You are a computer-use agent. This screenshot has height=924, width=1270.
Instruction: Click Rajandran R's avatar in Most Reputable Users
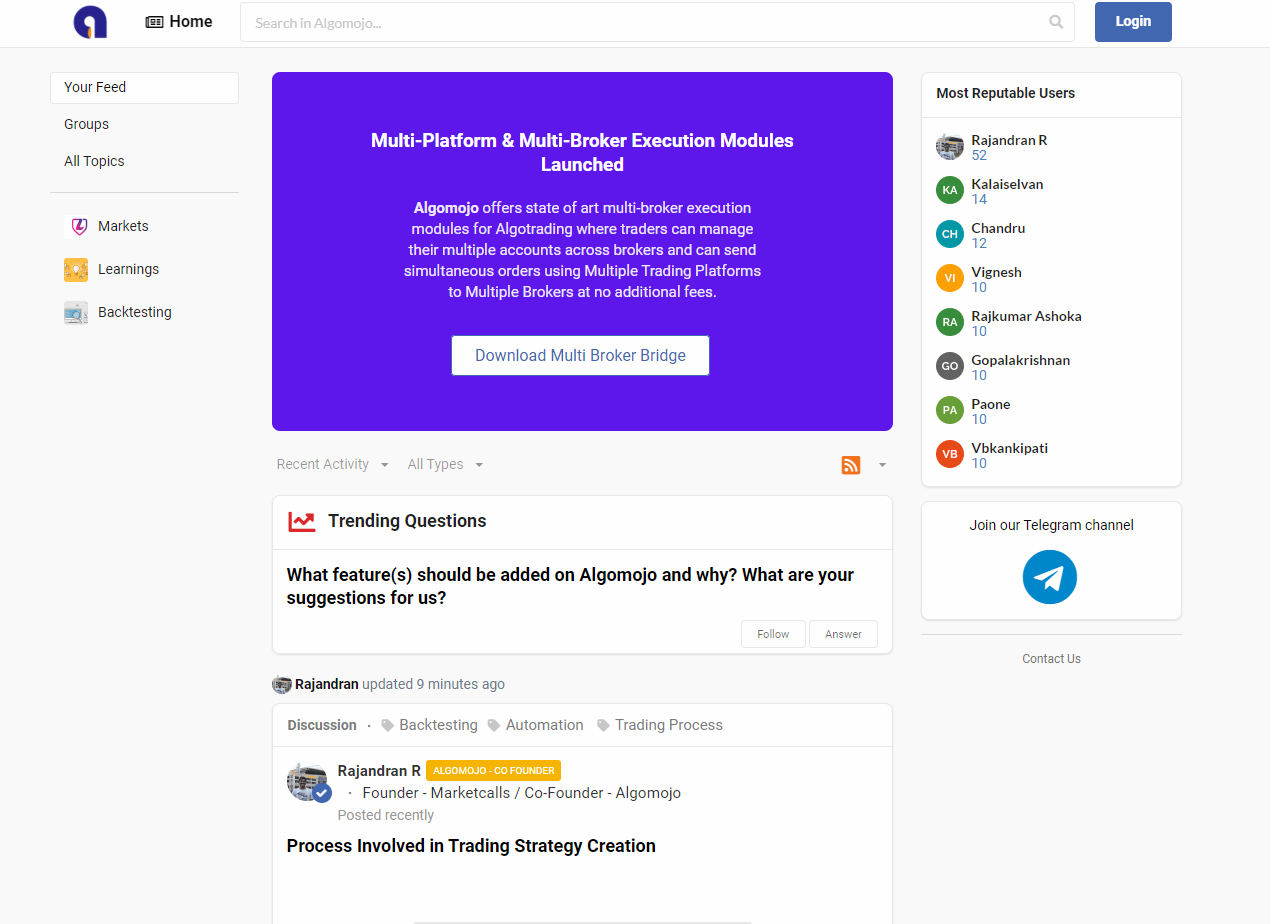[x=950, y=146]
